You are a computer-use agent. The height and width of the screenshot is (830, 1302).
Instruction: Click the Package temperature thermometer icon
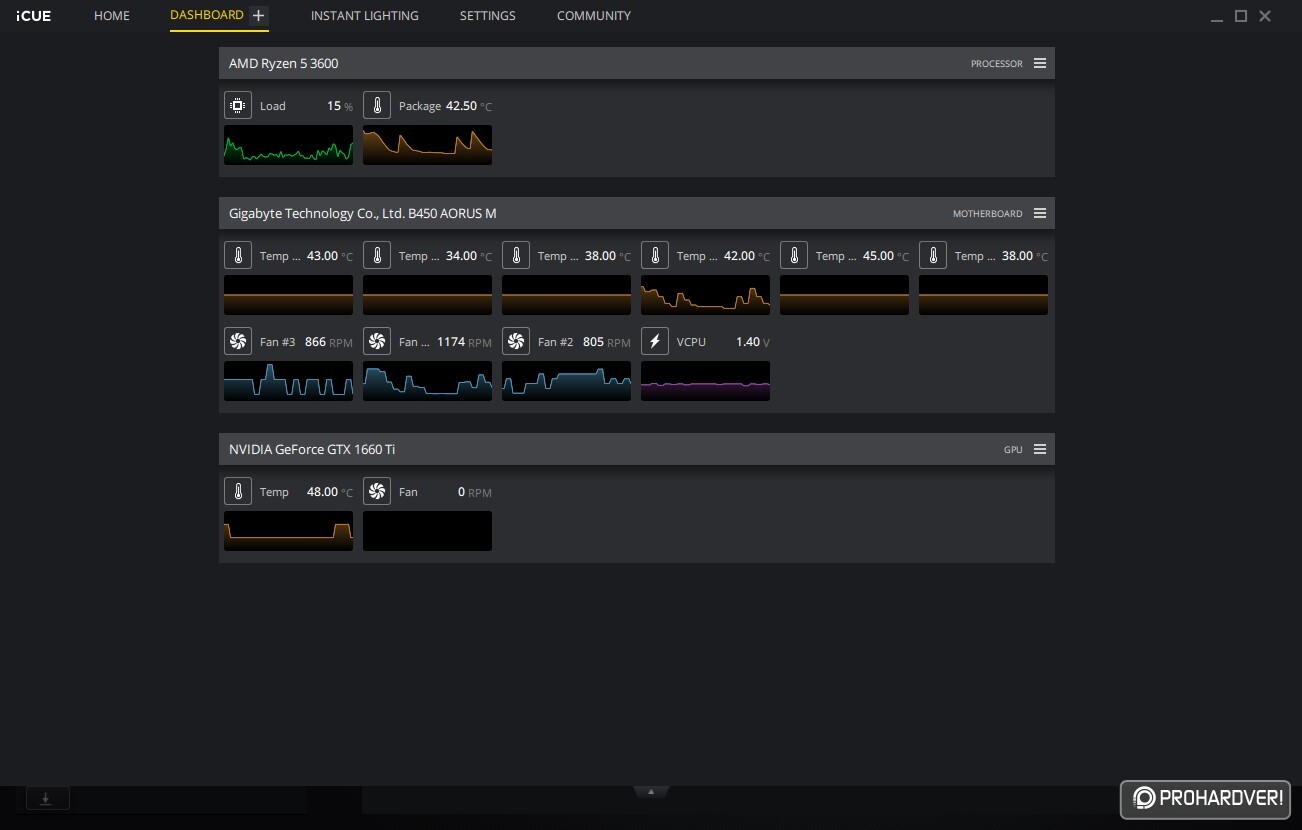(377, 105)
